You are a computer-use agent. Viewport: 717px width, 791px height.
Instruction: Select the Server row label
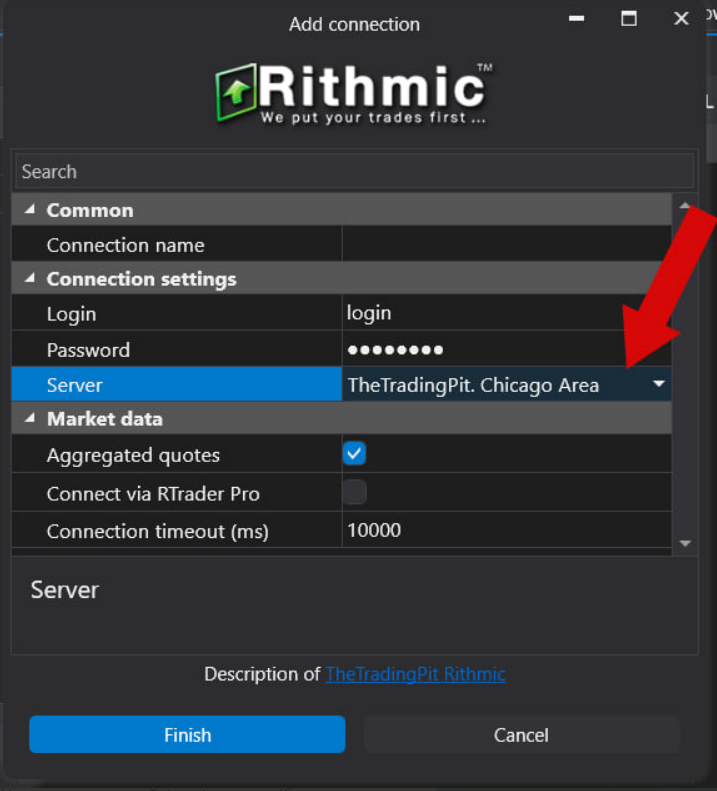coord(75,385)
